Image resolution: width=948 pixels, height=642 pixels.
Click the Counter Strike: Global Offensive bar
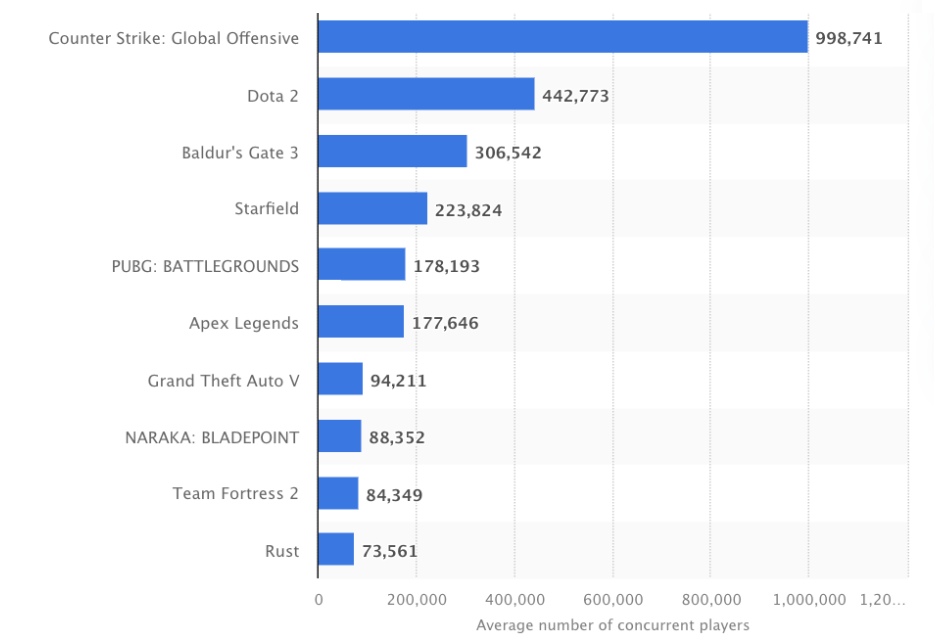pos(562,37)
